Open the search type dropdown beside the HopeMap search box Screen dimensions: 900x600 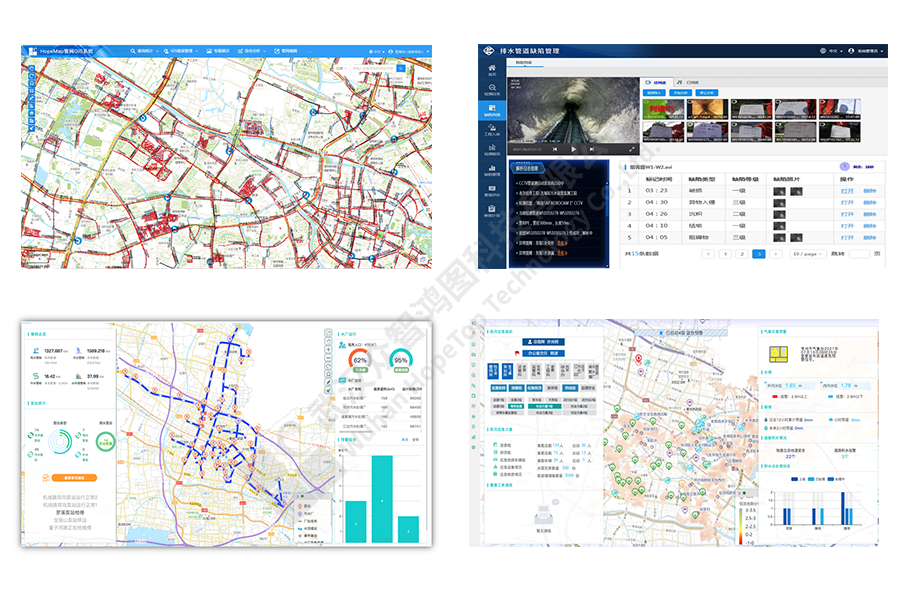coord(342,68)
